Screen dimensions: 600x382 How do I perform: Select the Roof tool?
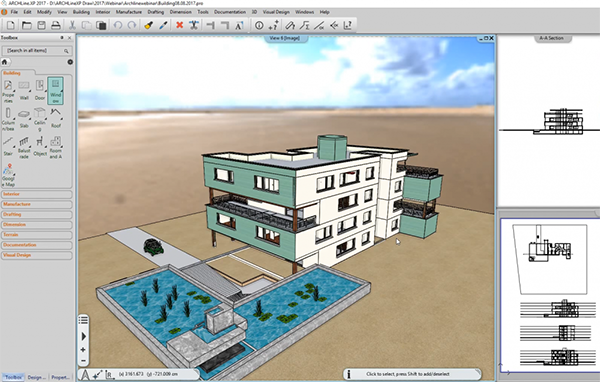[x=56, y=118]
